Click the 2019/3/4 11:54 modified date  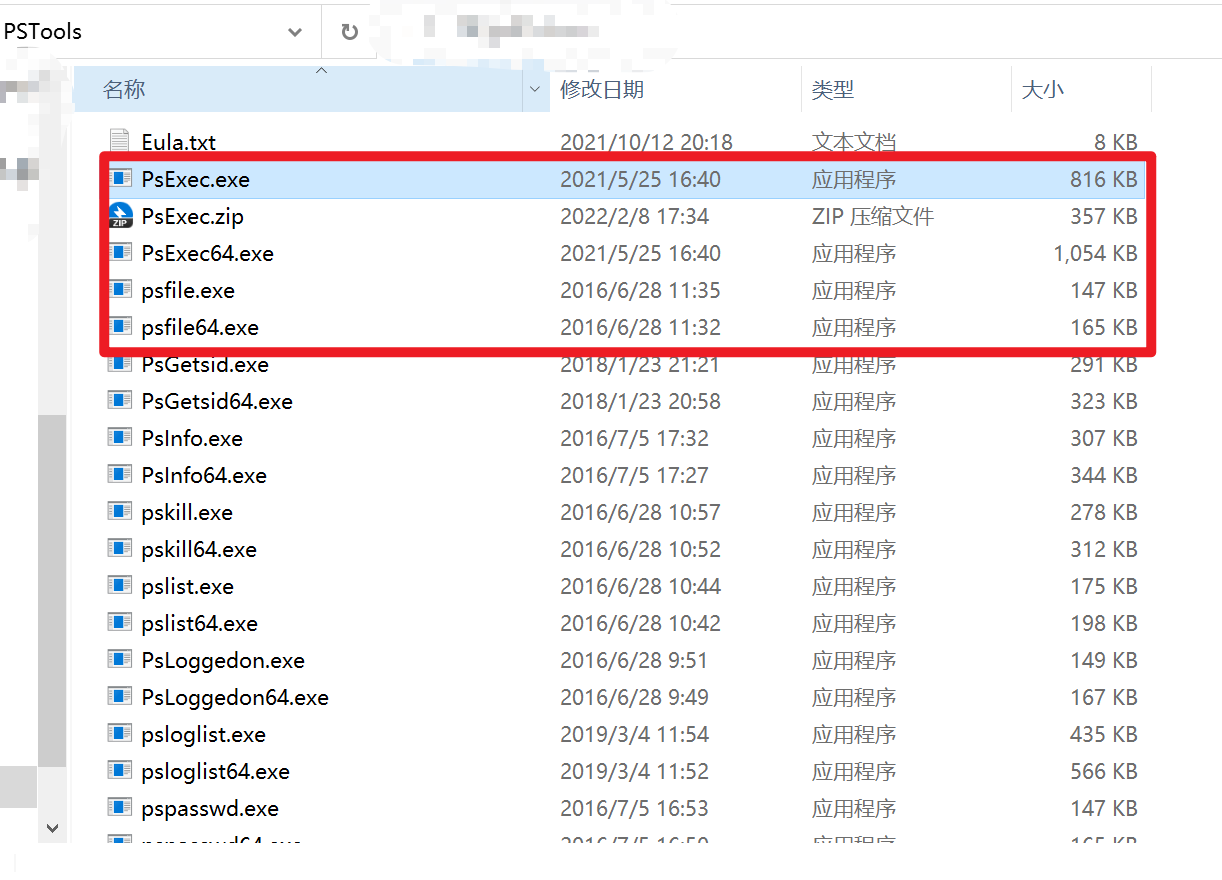(x=634, y=734)
